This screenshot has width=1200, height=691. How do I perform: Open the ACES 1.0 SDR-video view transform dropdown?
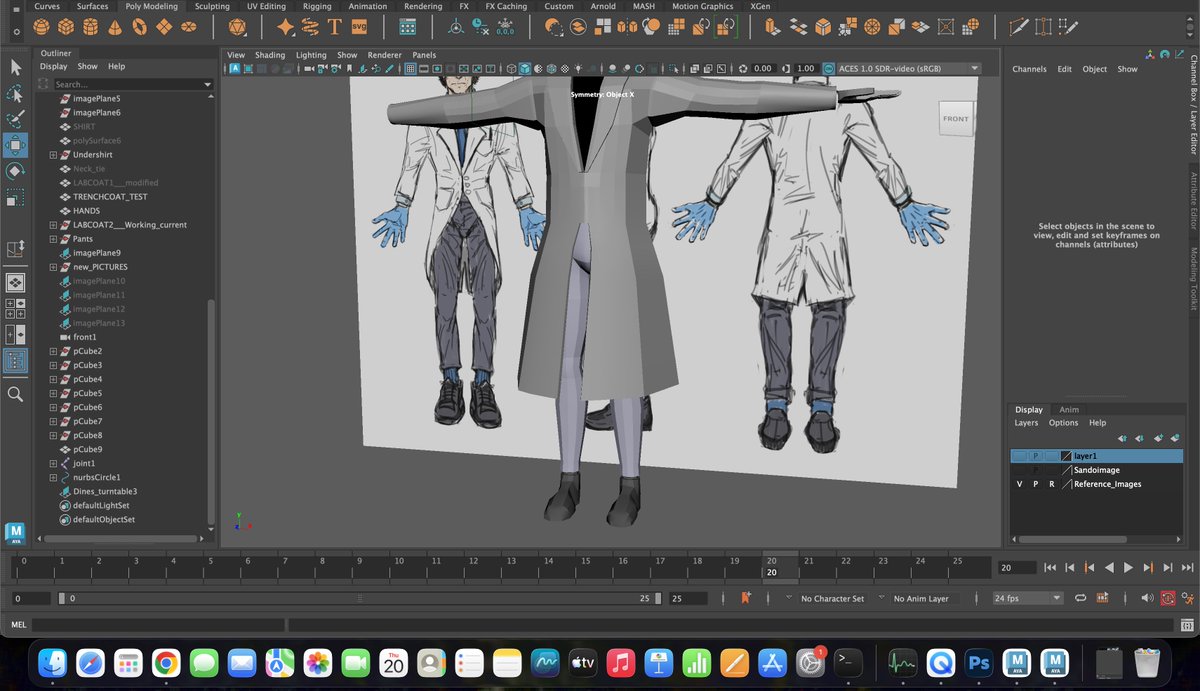pos(907,69)
